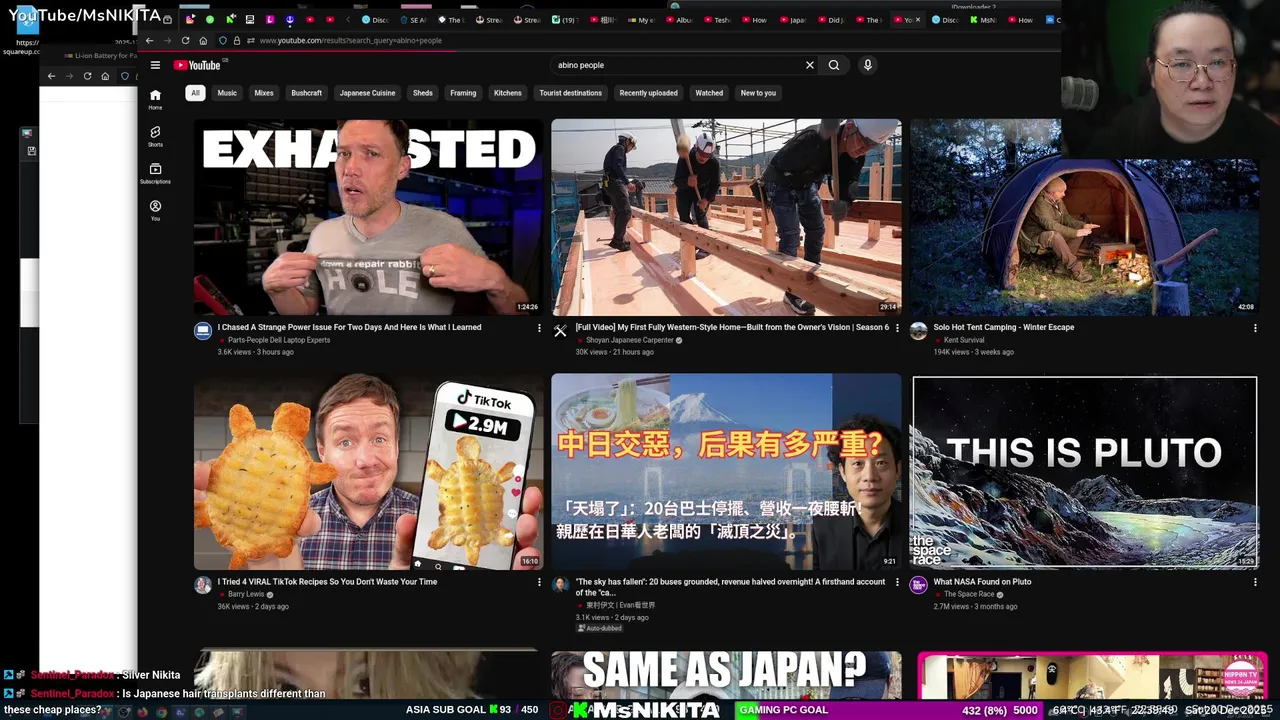Open the SAME AS JAPAN thumbnail
The height and width of the screenshot is (720, 1280).
pyautogui.click(x=726, y=674)
